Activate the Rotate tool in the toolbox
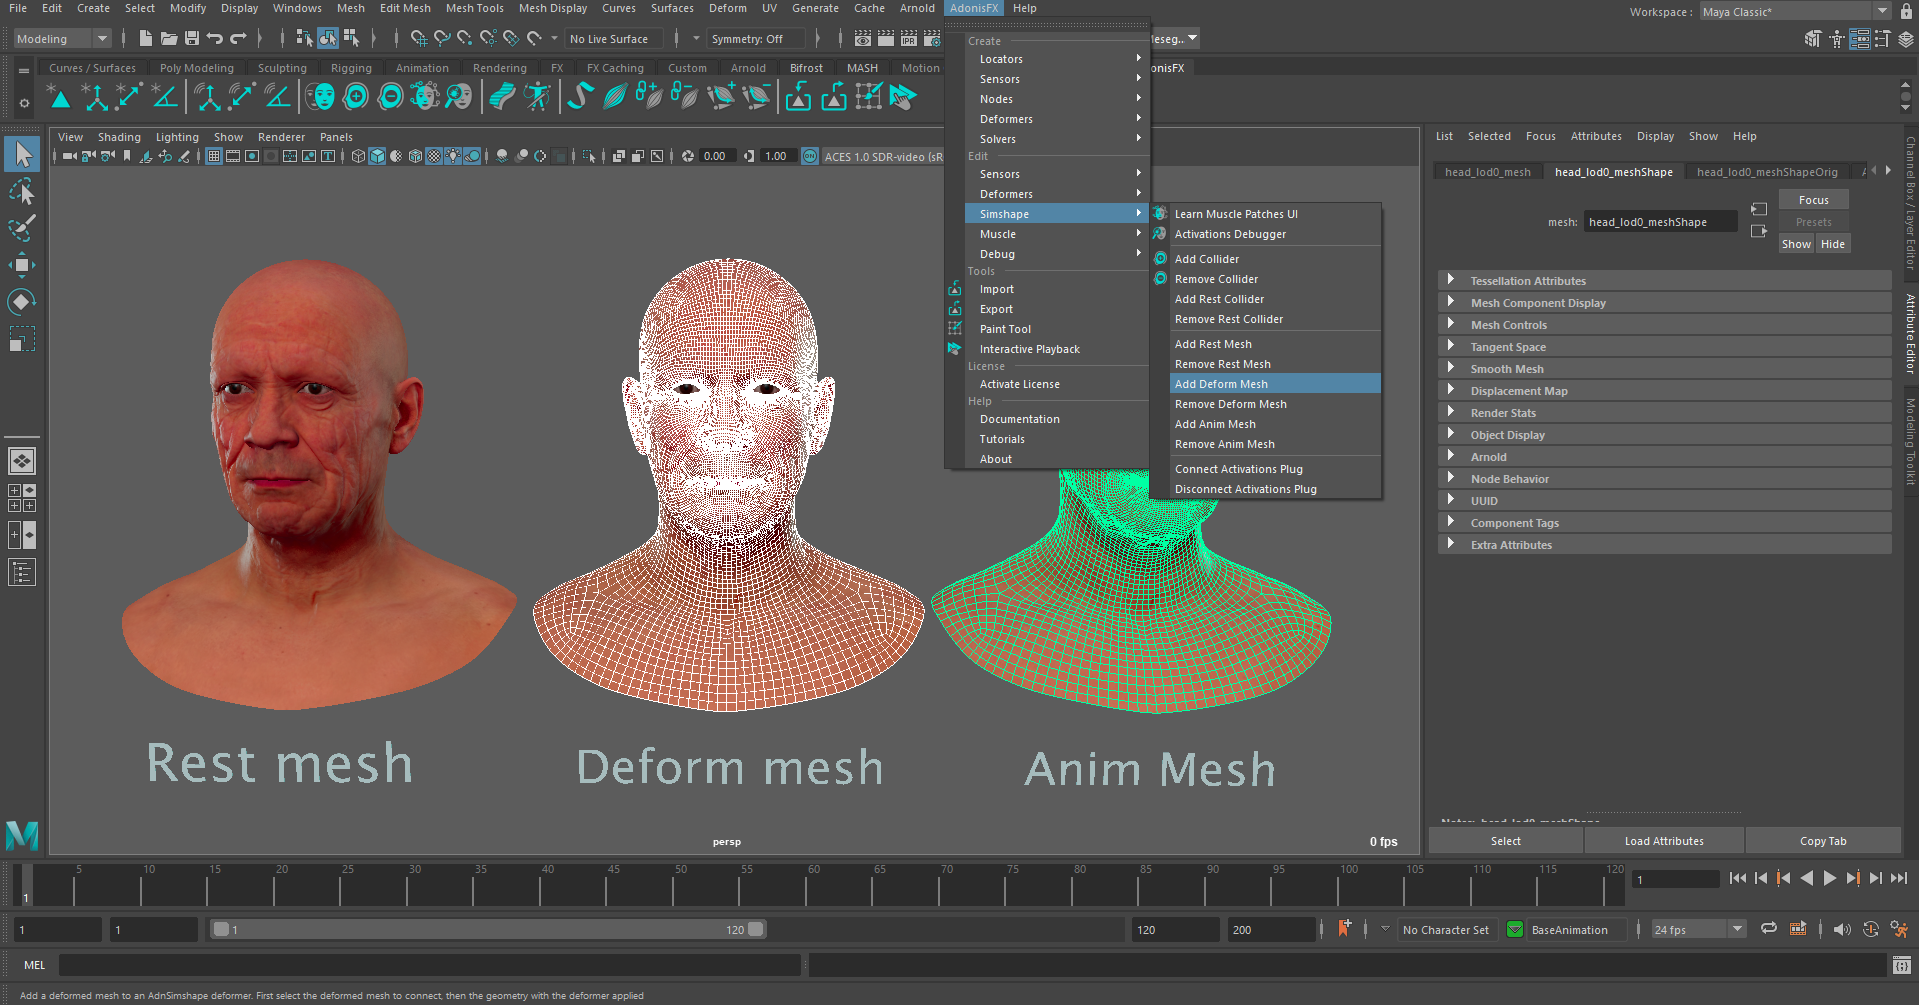Image resolution: width=1919 pixels, height=1005 pixels. coord(22,302)
